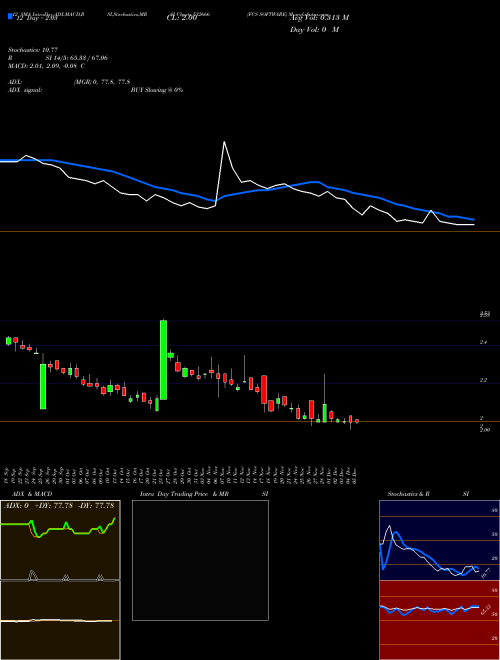Viewport: 500px width, 660px height.
Task: Click the 'Intra Day Trading Price & MR' title
Action: (x=184, y=494)
